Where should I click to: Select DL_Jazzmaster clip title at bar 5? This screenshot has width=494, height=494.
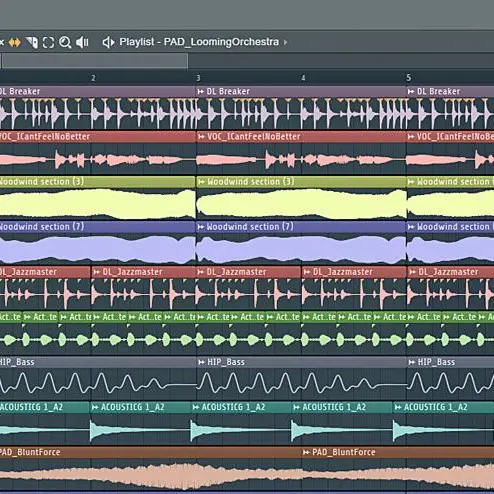point(448,272)
